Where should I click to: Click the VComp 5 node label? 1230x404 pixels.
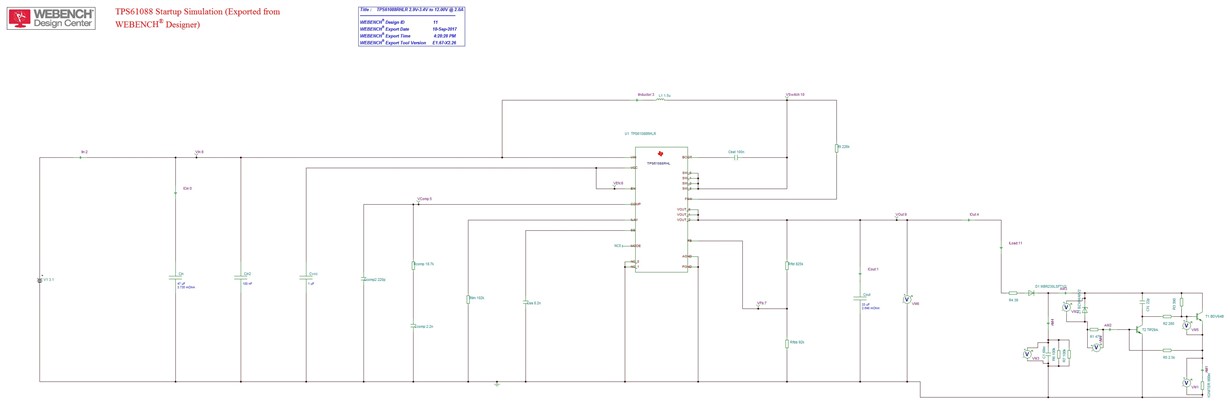click(424, 199)
